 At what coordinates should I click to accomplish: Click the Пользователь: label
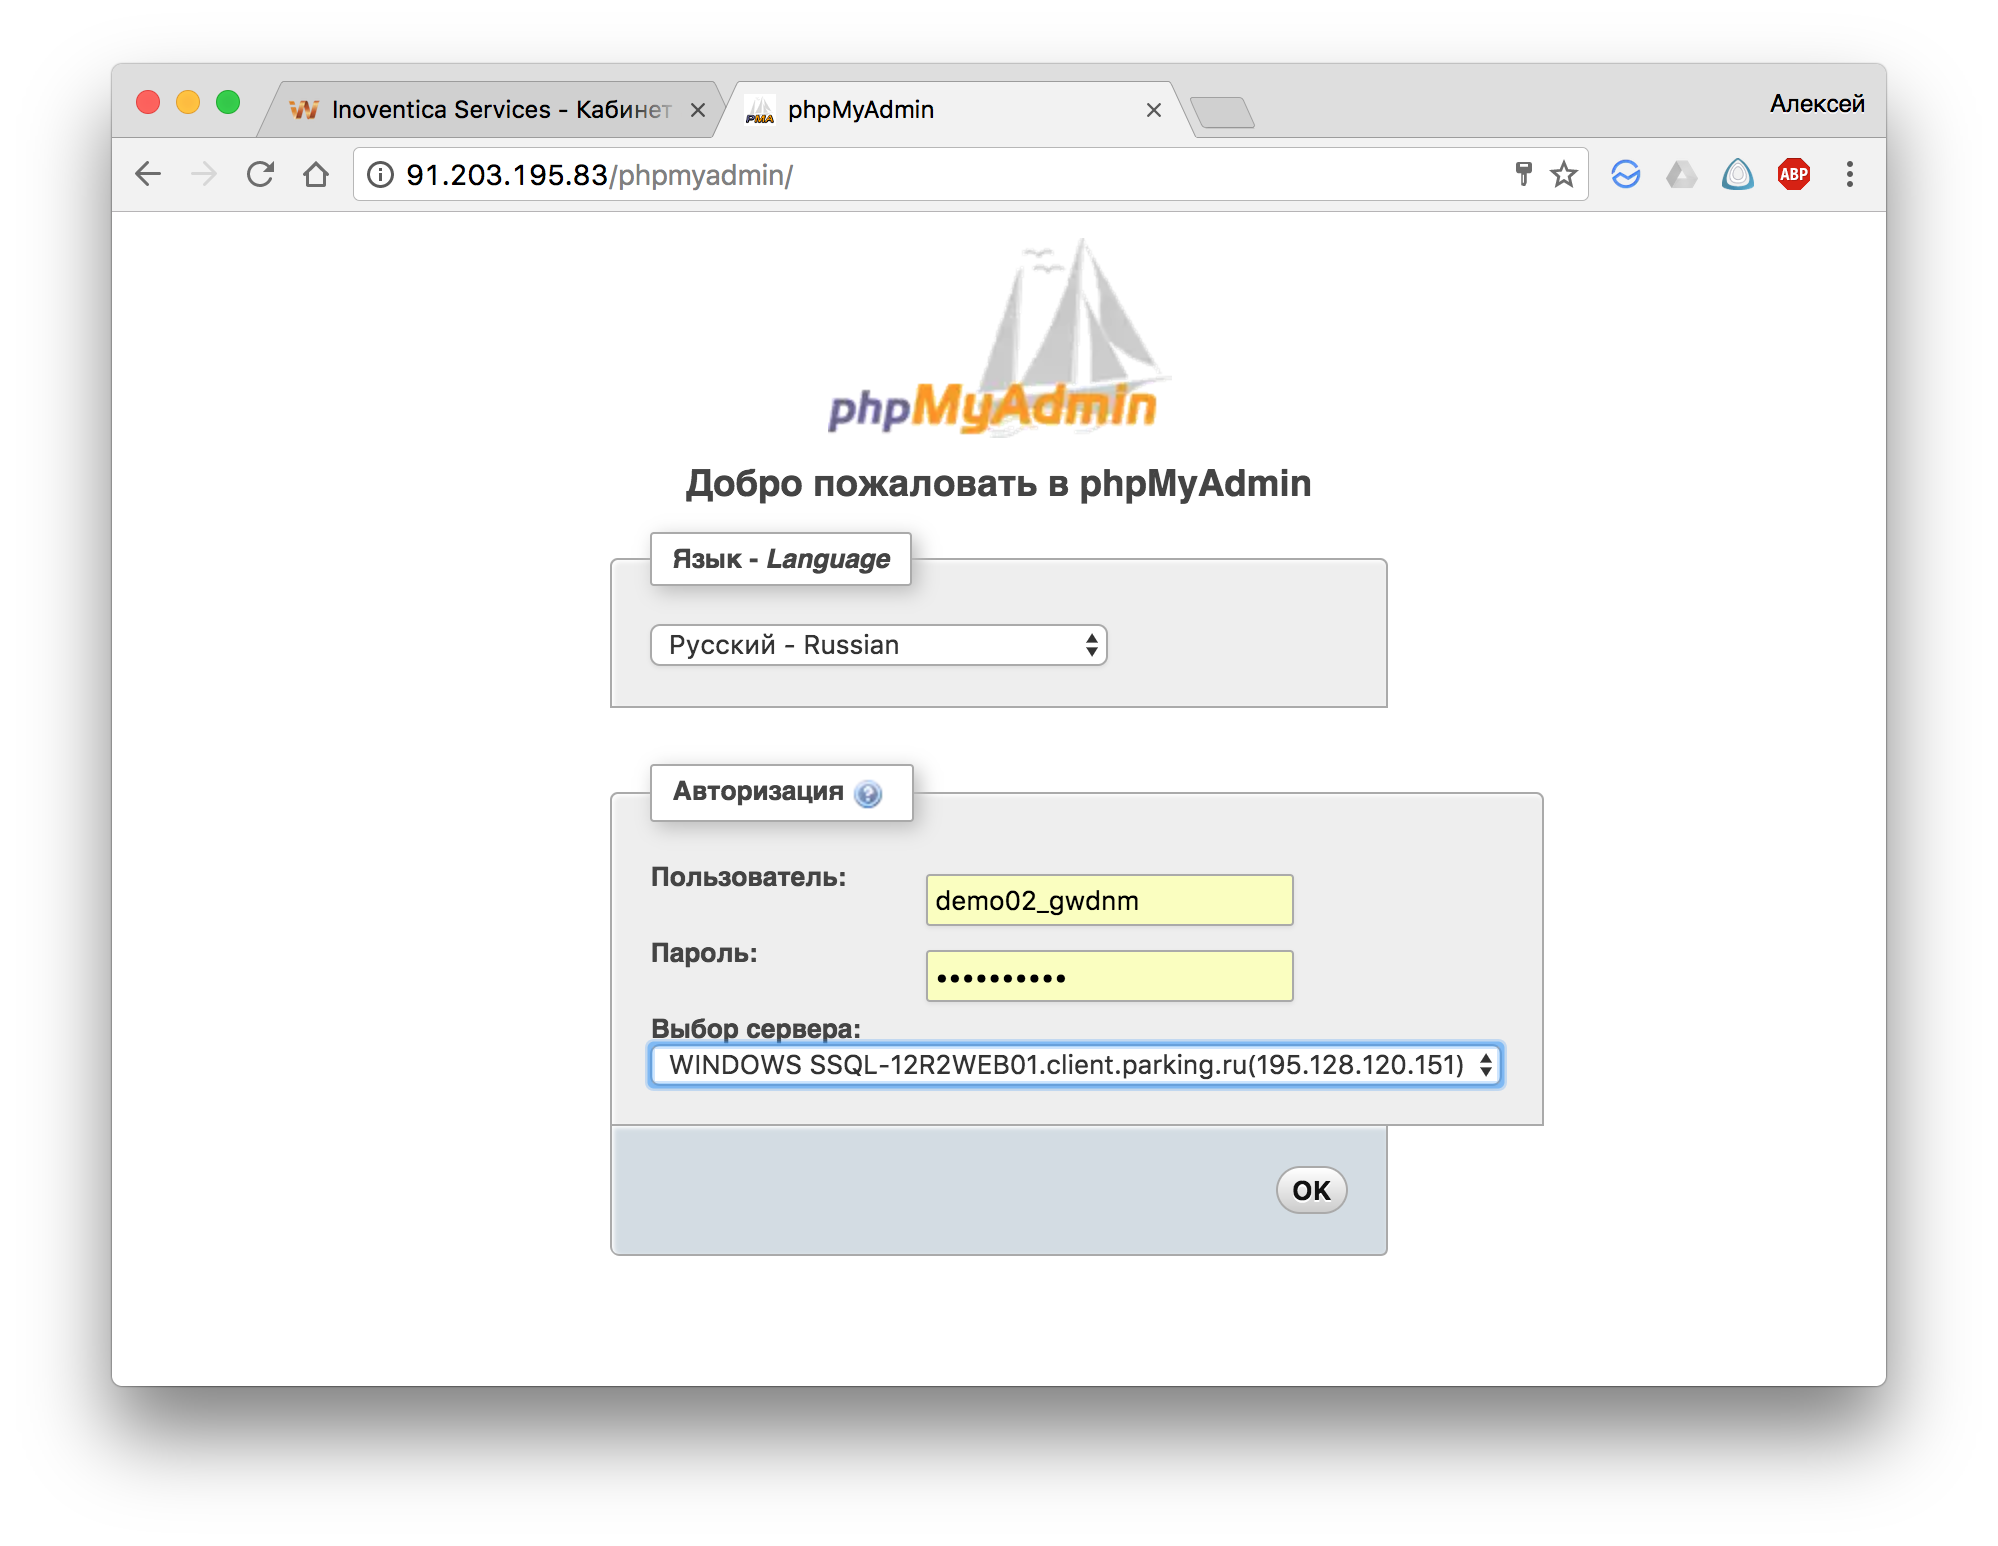(x=748, y=877)
